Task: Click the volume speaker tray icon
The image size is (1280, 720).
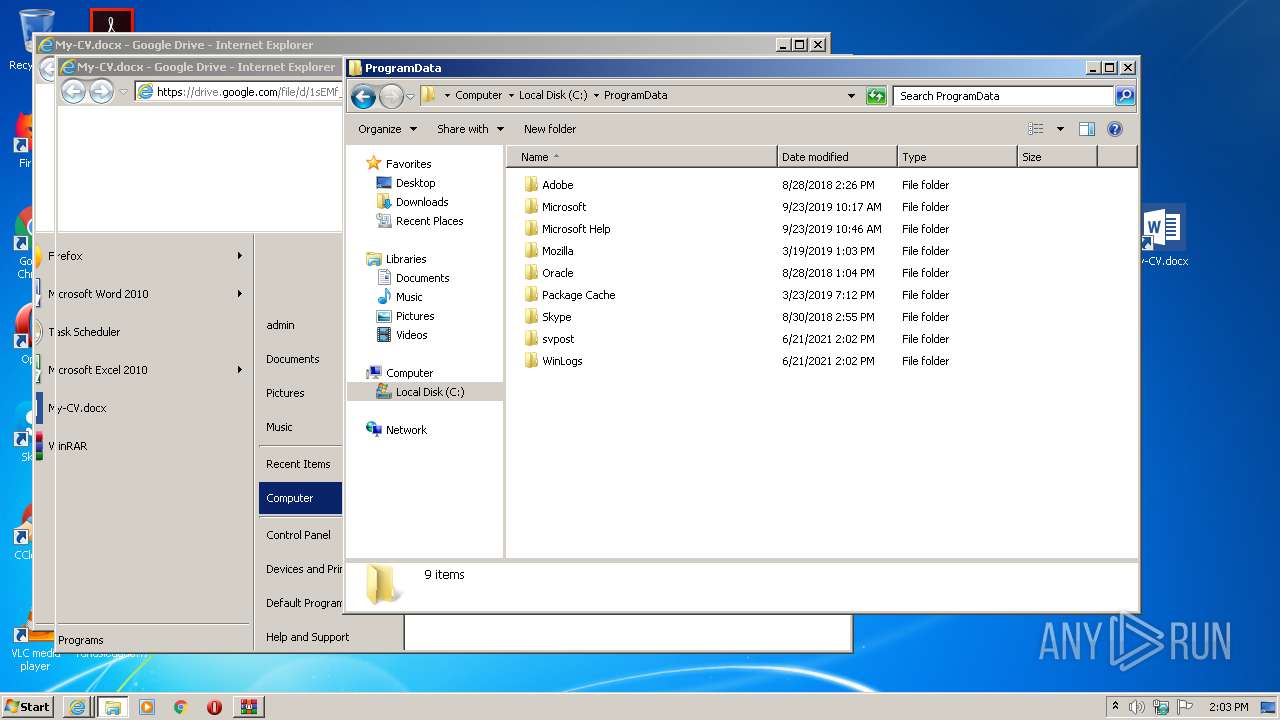Action: click(1137, 707)
